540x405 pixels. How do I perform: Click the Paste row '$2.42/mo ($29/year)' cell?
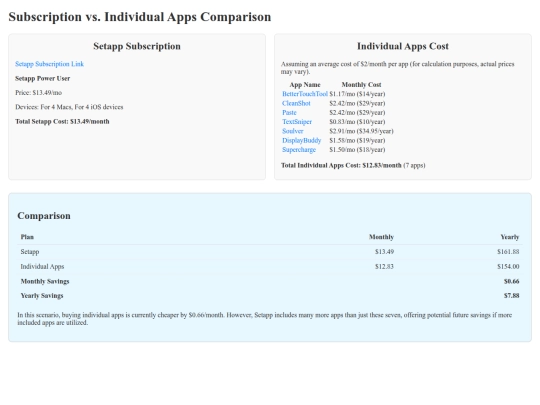(357, 112)
